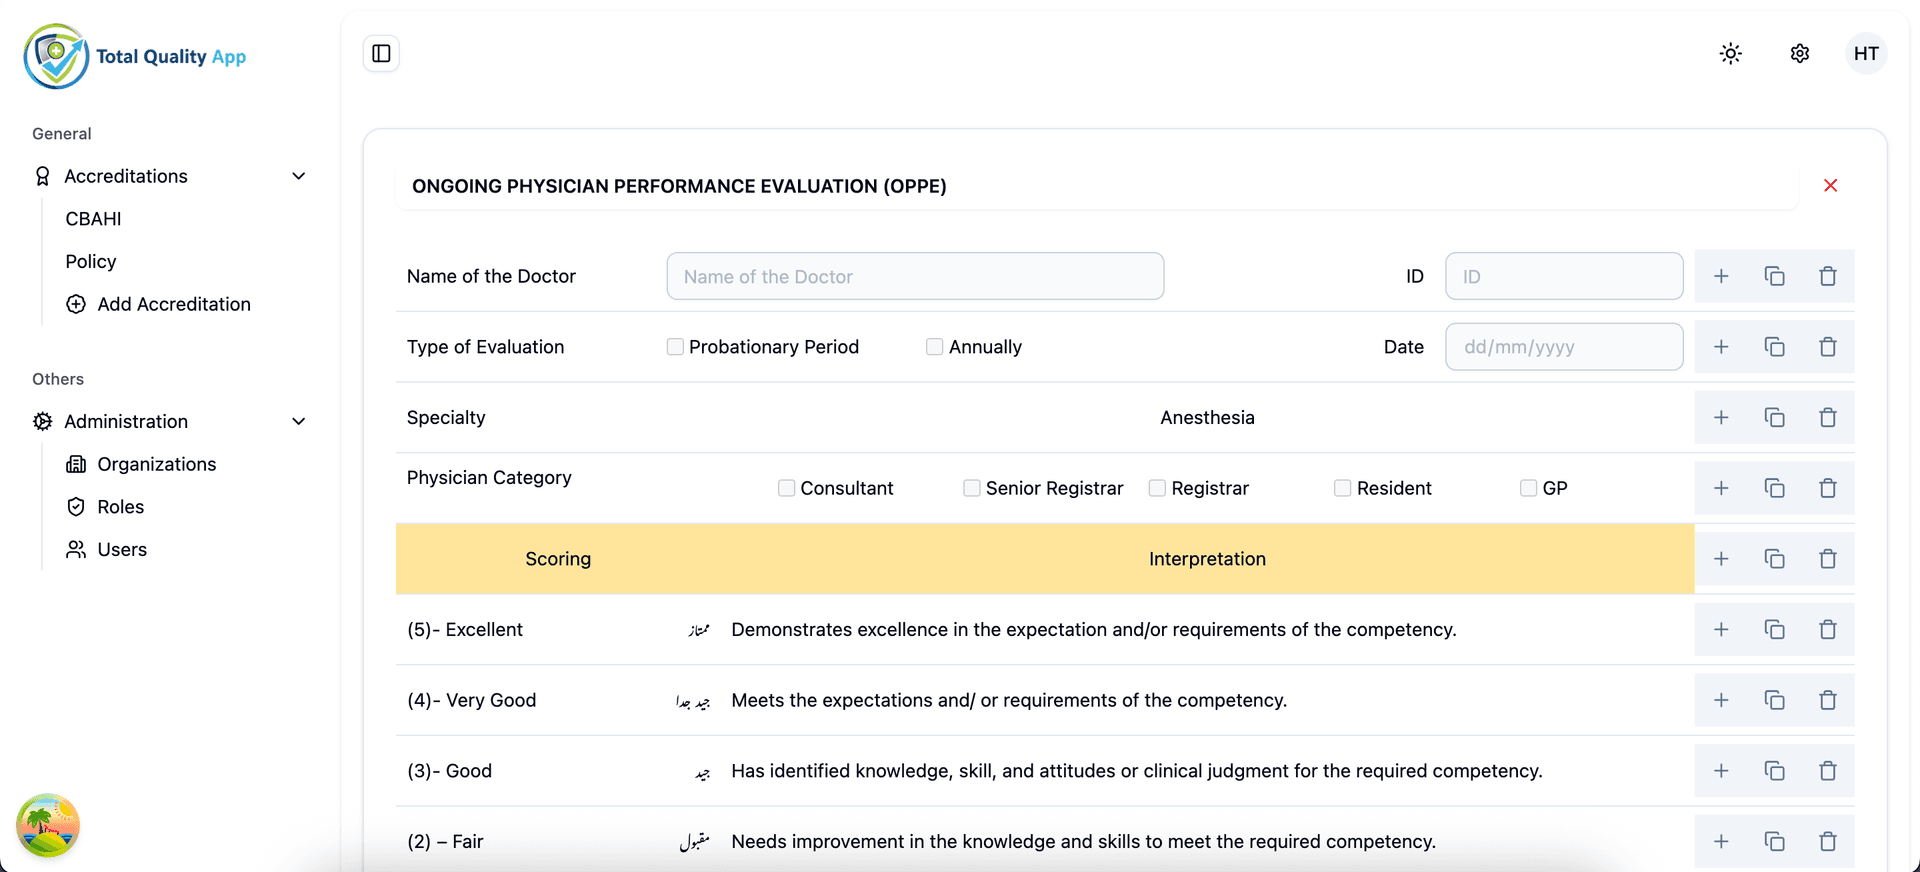1920x872 pixels.
Task: Click the ID input field
Action: (x=1564, y=276)
